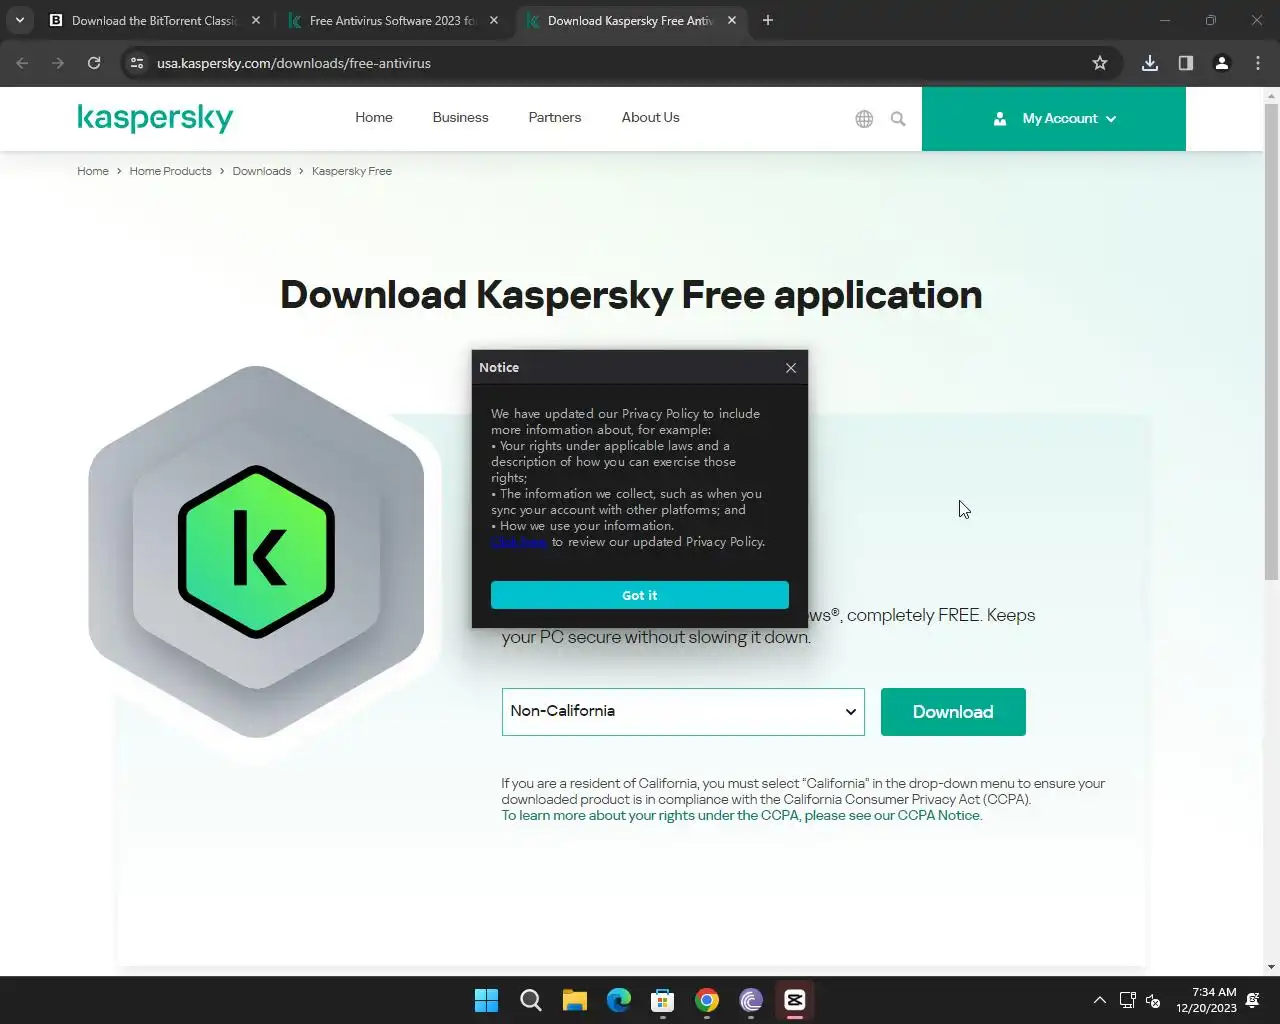The image size is (1280, 1024).
Task: Open the clock showing 7:34 AM
Action: 1206,1000
